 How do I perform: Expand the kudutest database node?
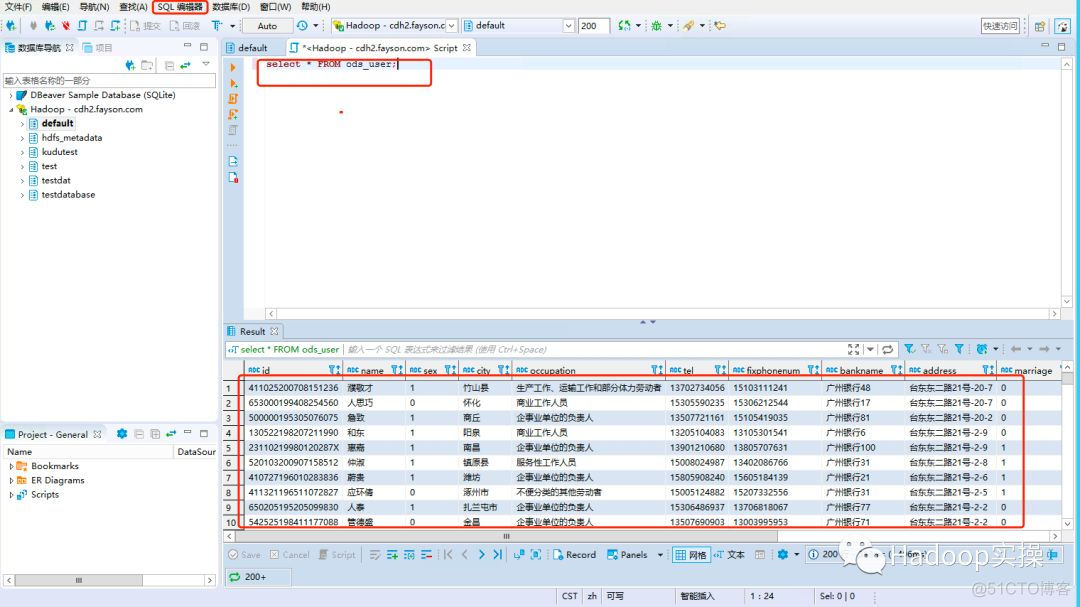pyautogui.click(x=22, y=152)
